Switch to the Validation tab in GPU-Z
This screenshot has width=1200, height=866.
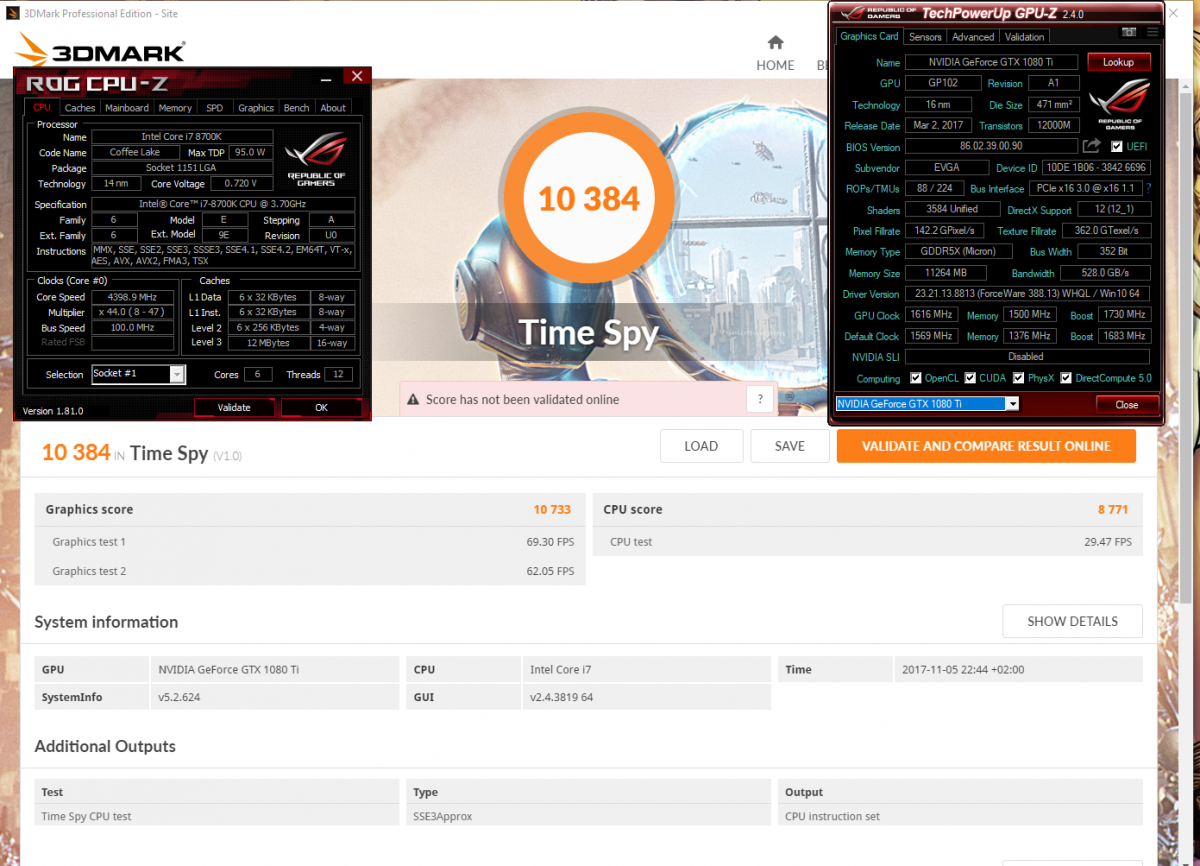1024,37
